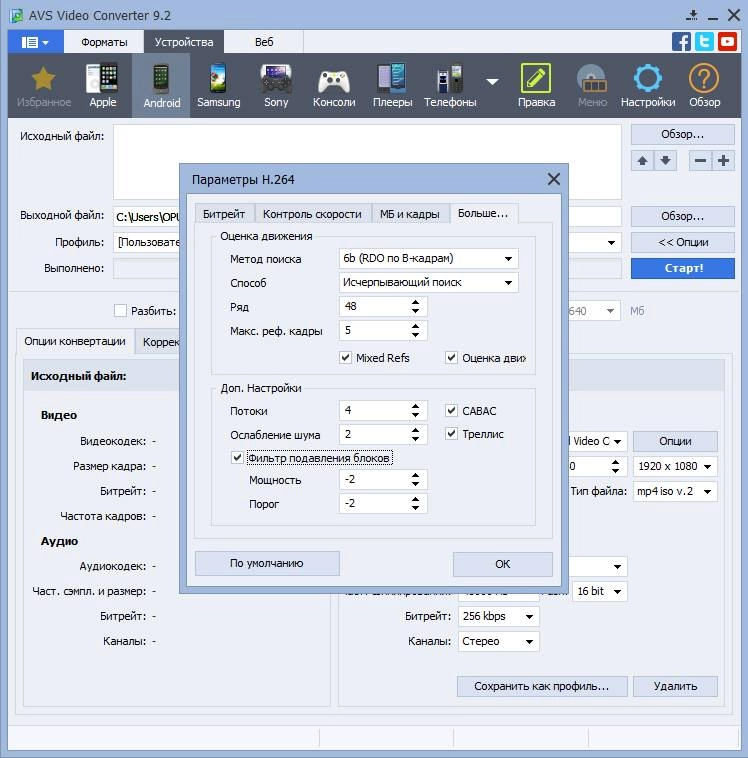Image resolution: width=748 pixels, height=758 pixels.
Task: Click the blue Старт! button
Action: (x=683, y=268)
